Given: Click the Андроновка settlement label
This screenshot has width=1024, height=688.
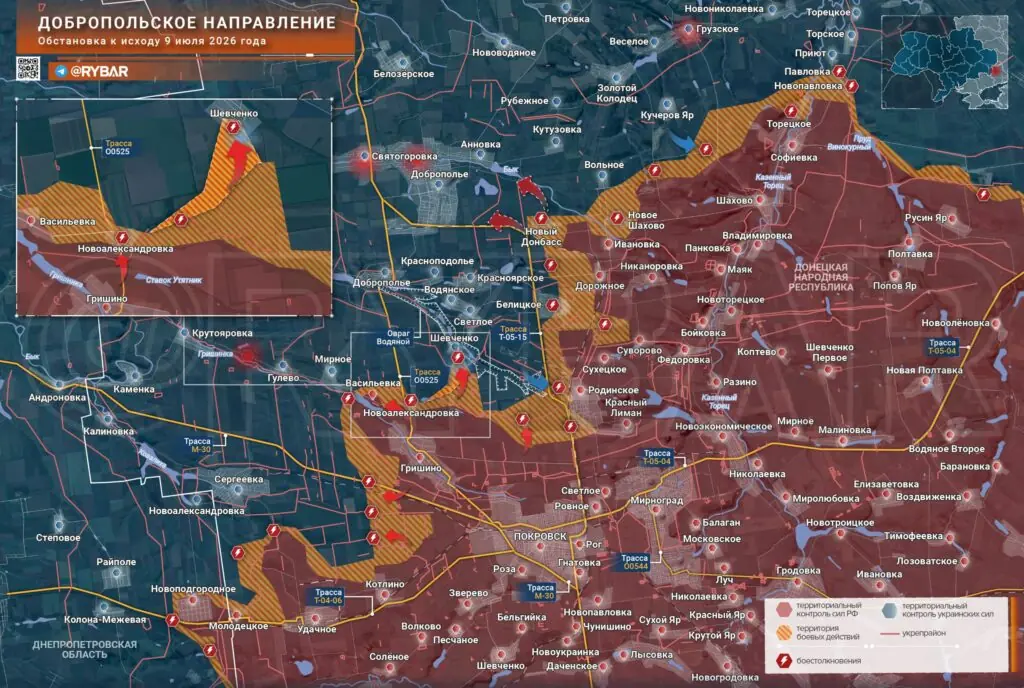Looking at the screenshot, I should point(57,397).
